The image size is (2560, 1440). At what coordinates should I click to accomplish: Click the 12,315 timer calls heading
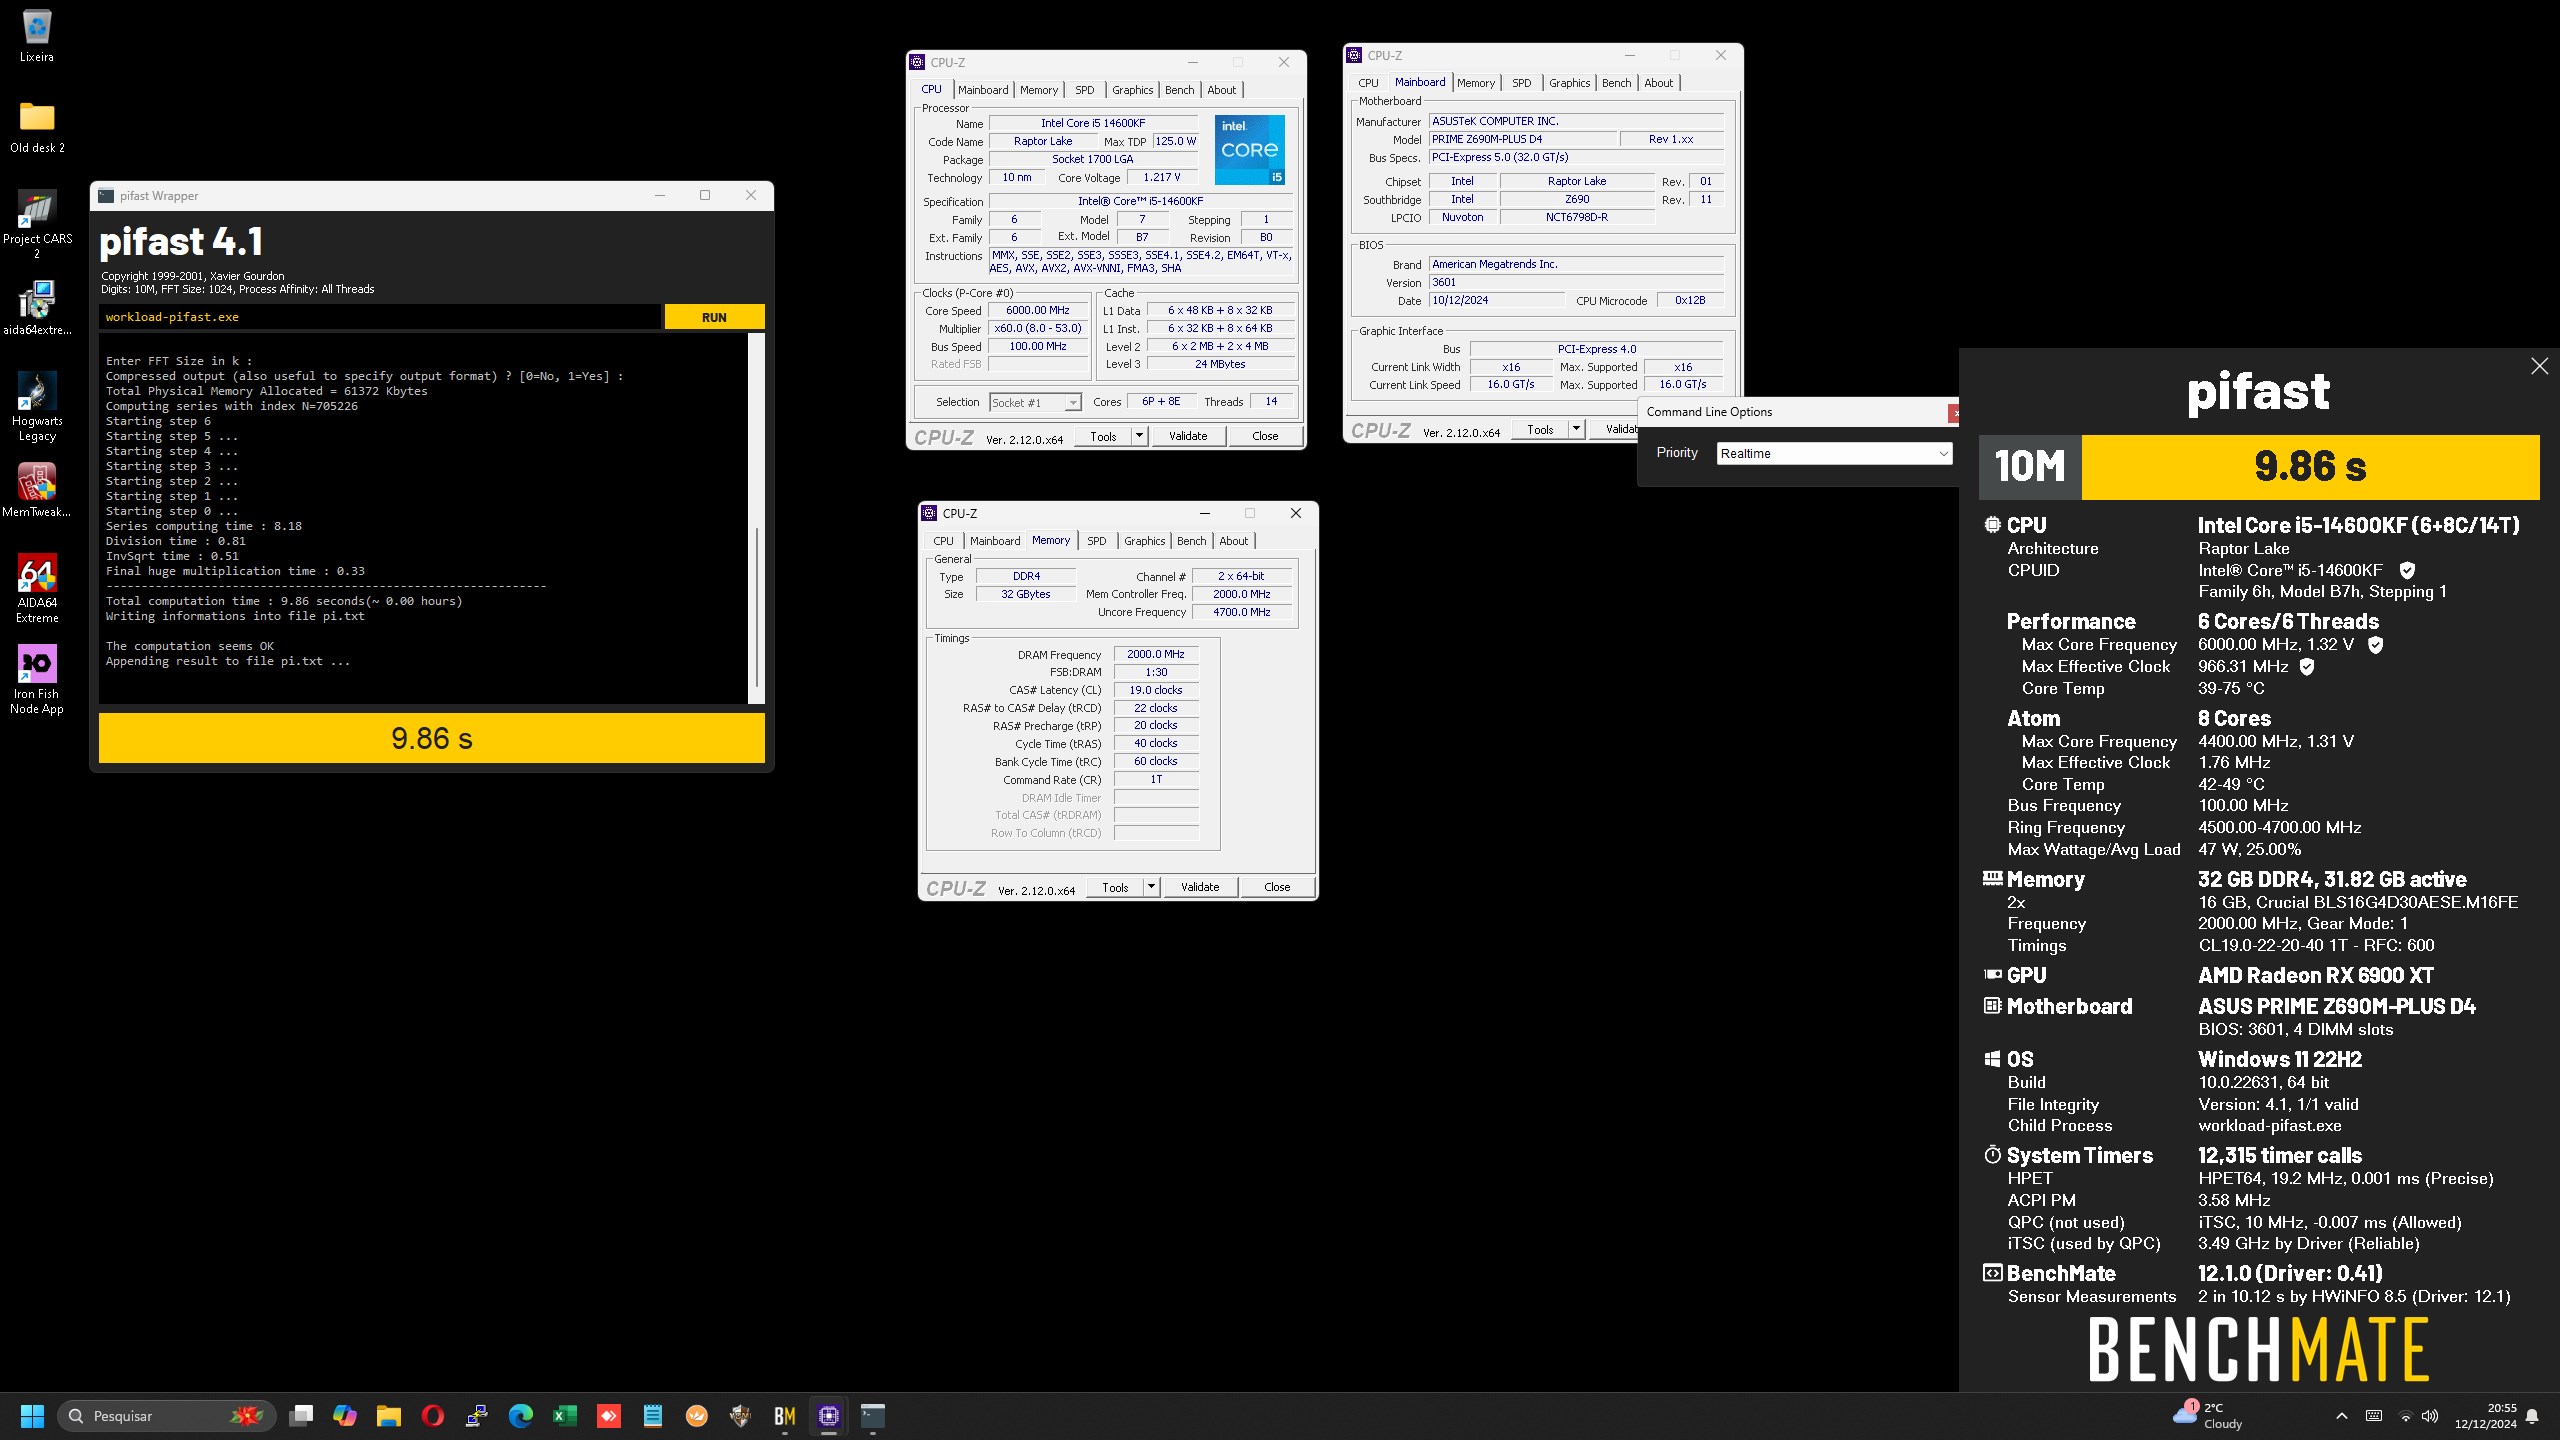[2279, 1155]
